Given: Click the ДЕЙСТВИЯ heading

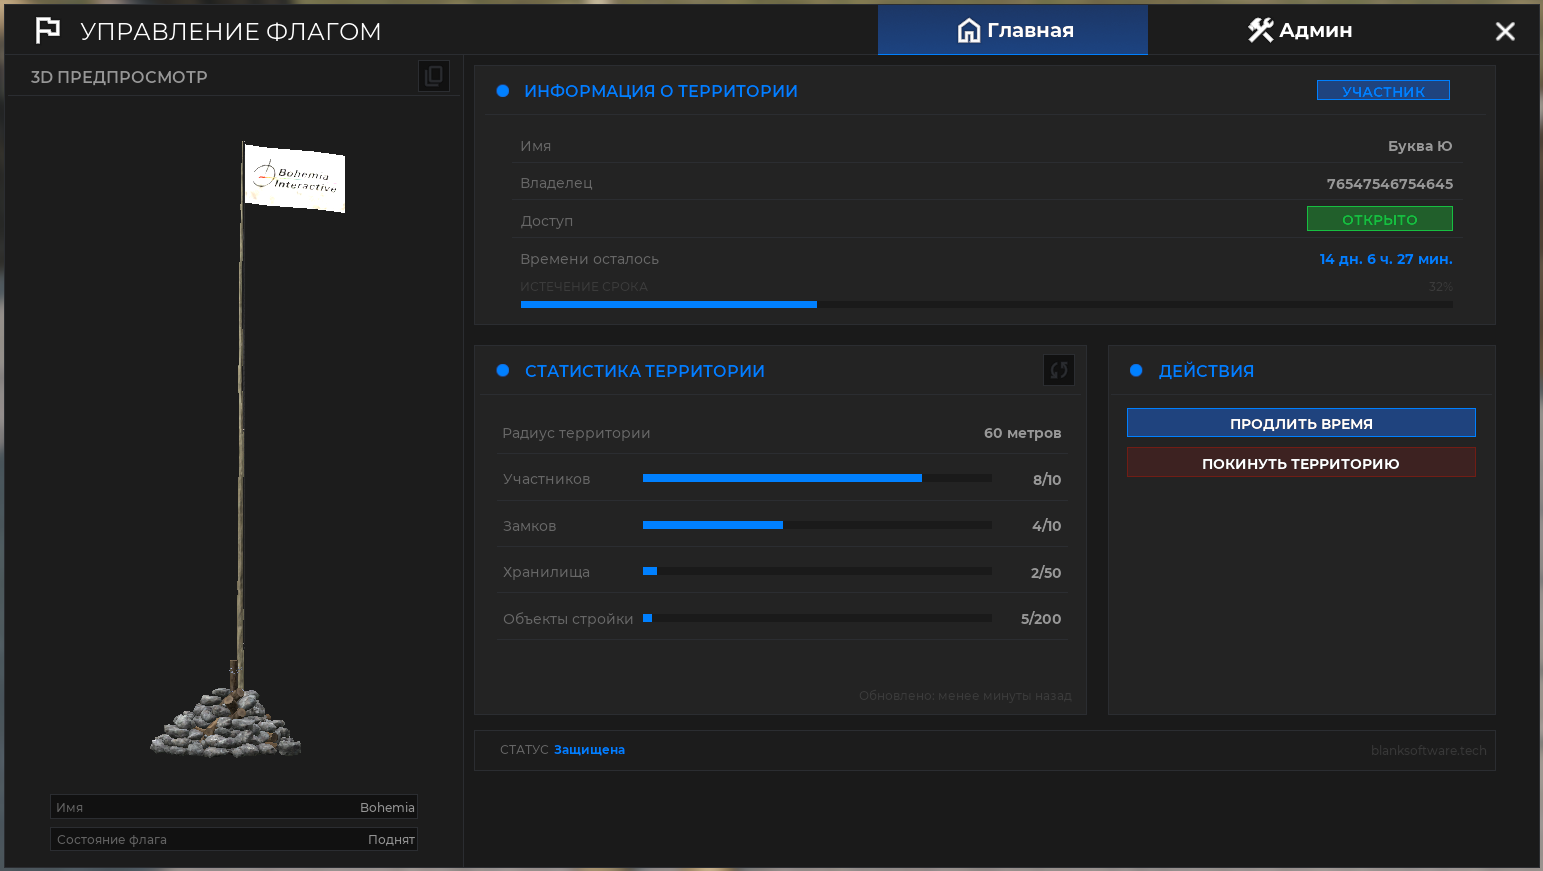Looking at the screenshot, I should tap(1206, 371).
